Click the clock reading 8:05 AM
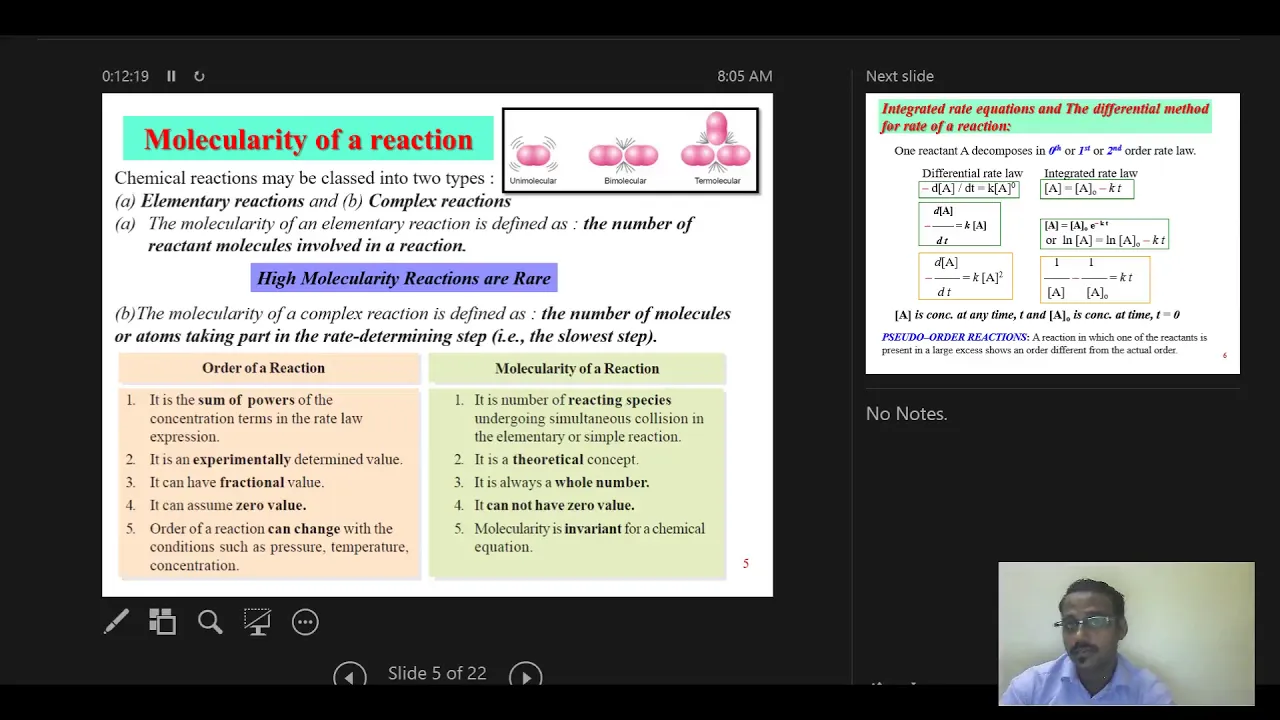Viewport: 1280px width, 720px height. pyautogui.click(x=744, y=76)
